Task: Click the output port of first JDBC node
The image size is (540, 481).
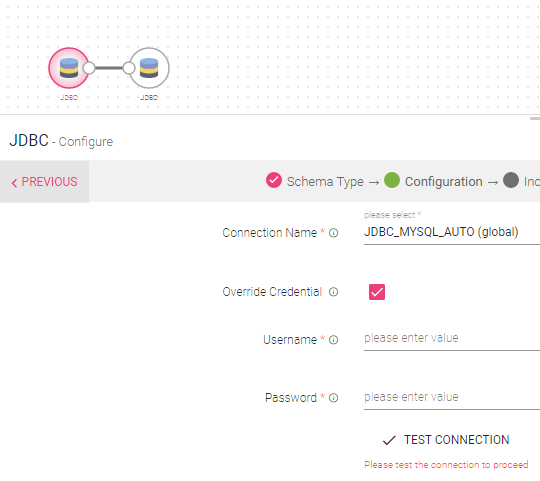Action: (89, 68)
